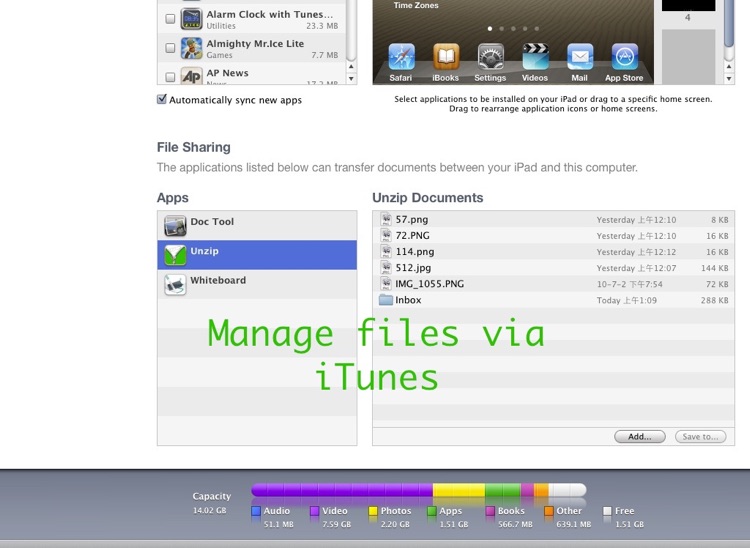
Task: Select the Safari icon in iPad dock
Action: [401, 57]
